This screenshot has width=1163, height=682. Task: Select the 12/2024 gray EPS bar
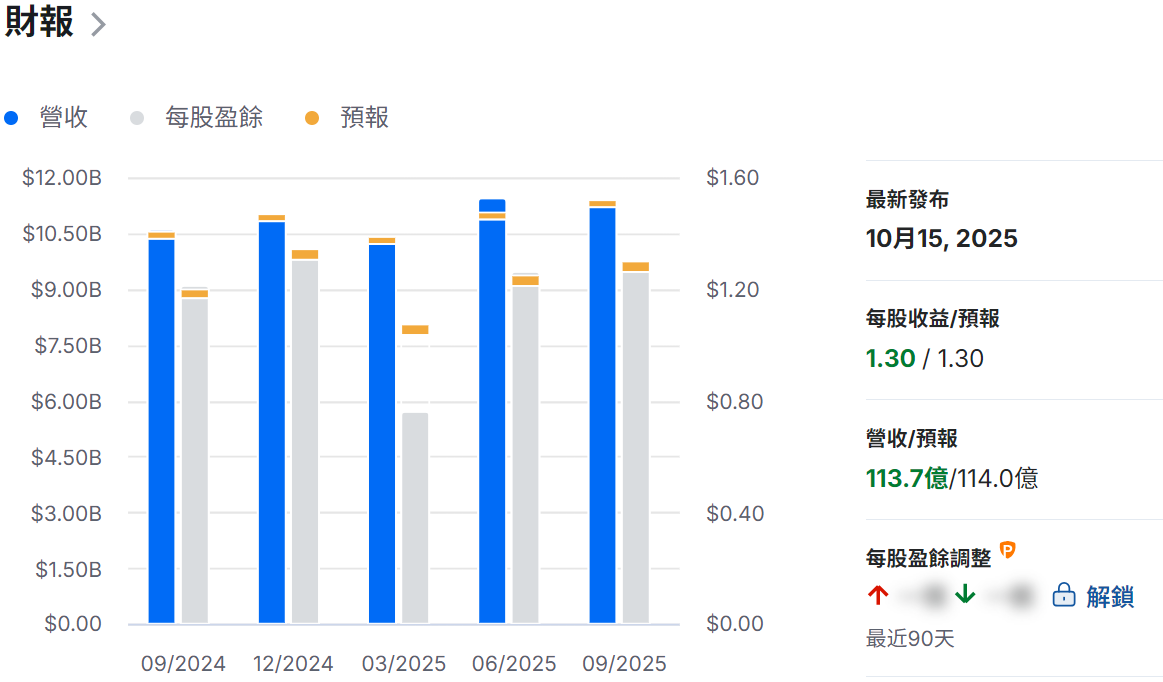pos(305,440)
